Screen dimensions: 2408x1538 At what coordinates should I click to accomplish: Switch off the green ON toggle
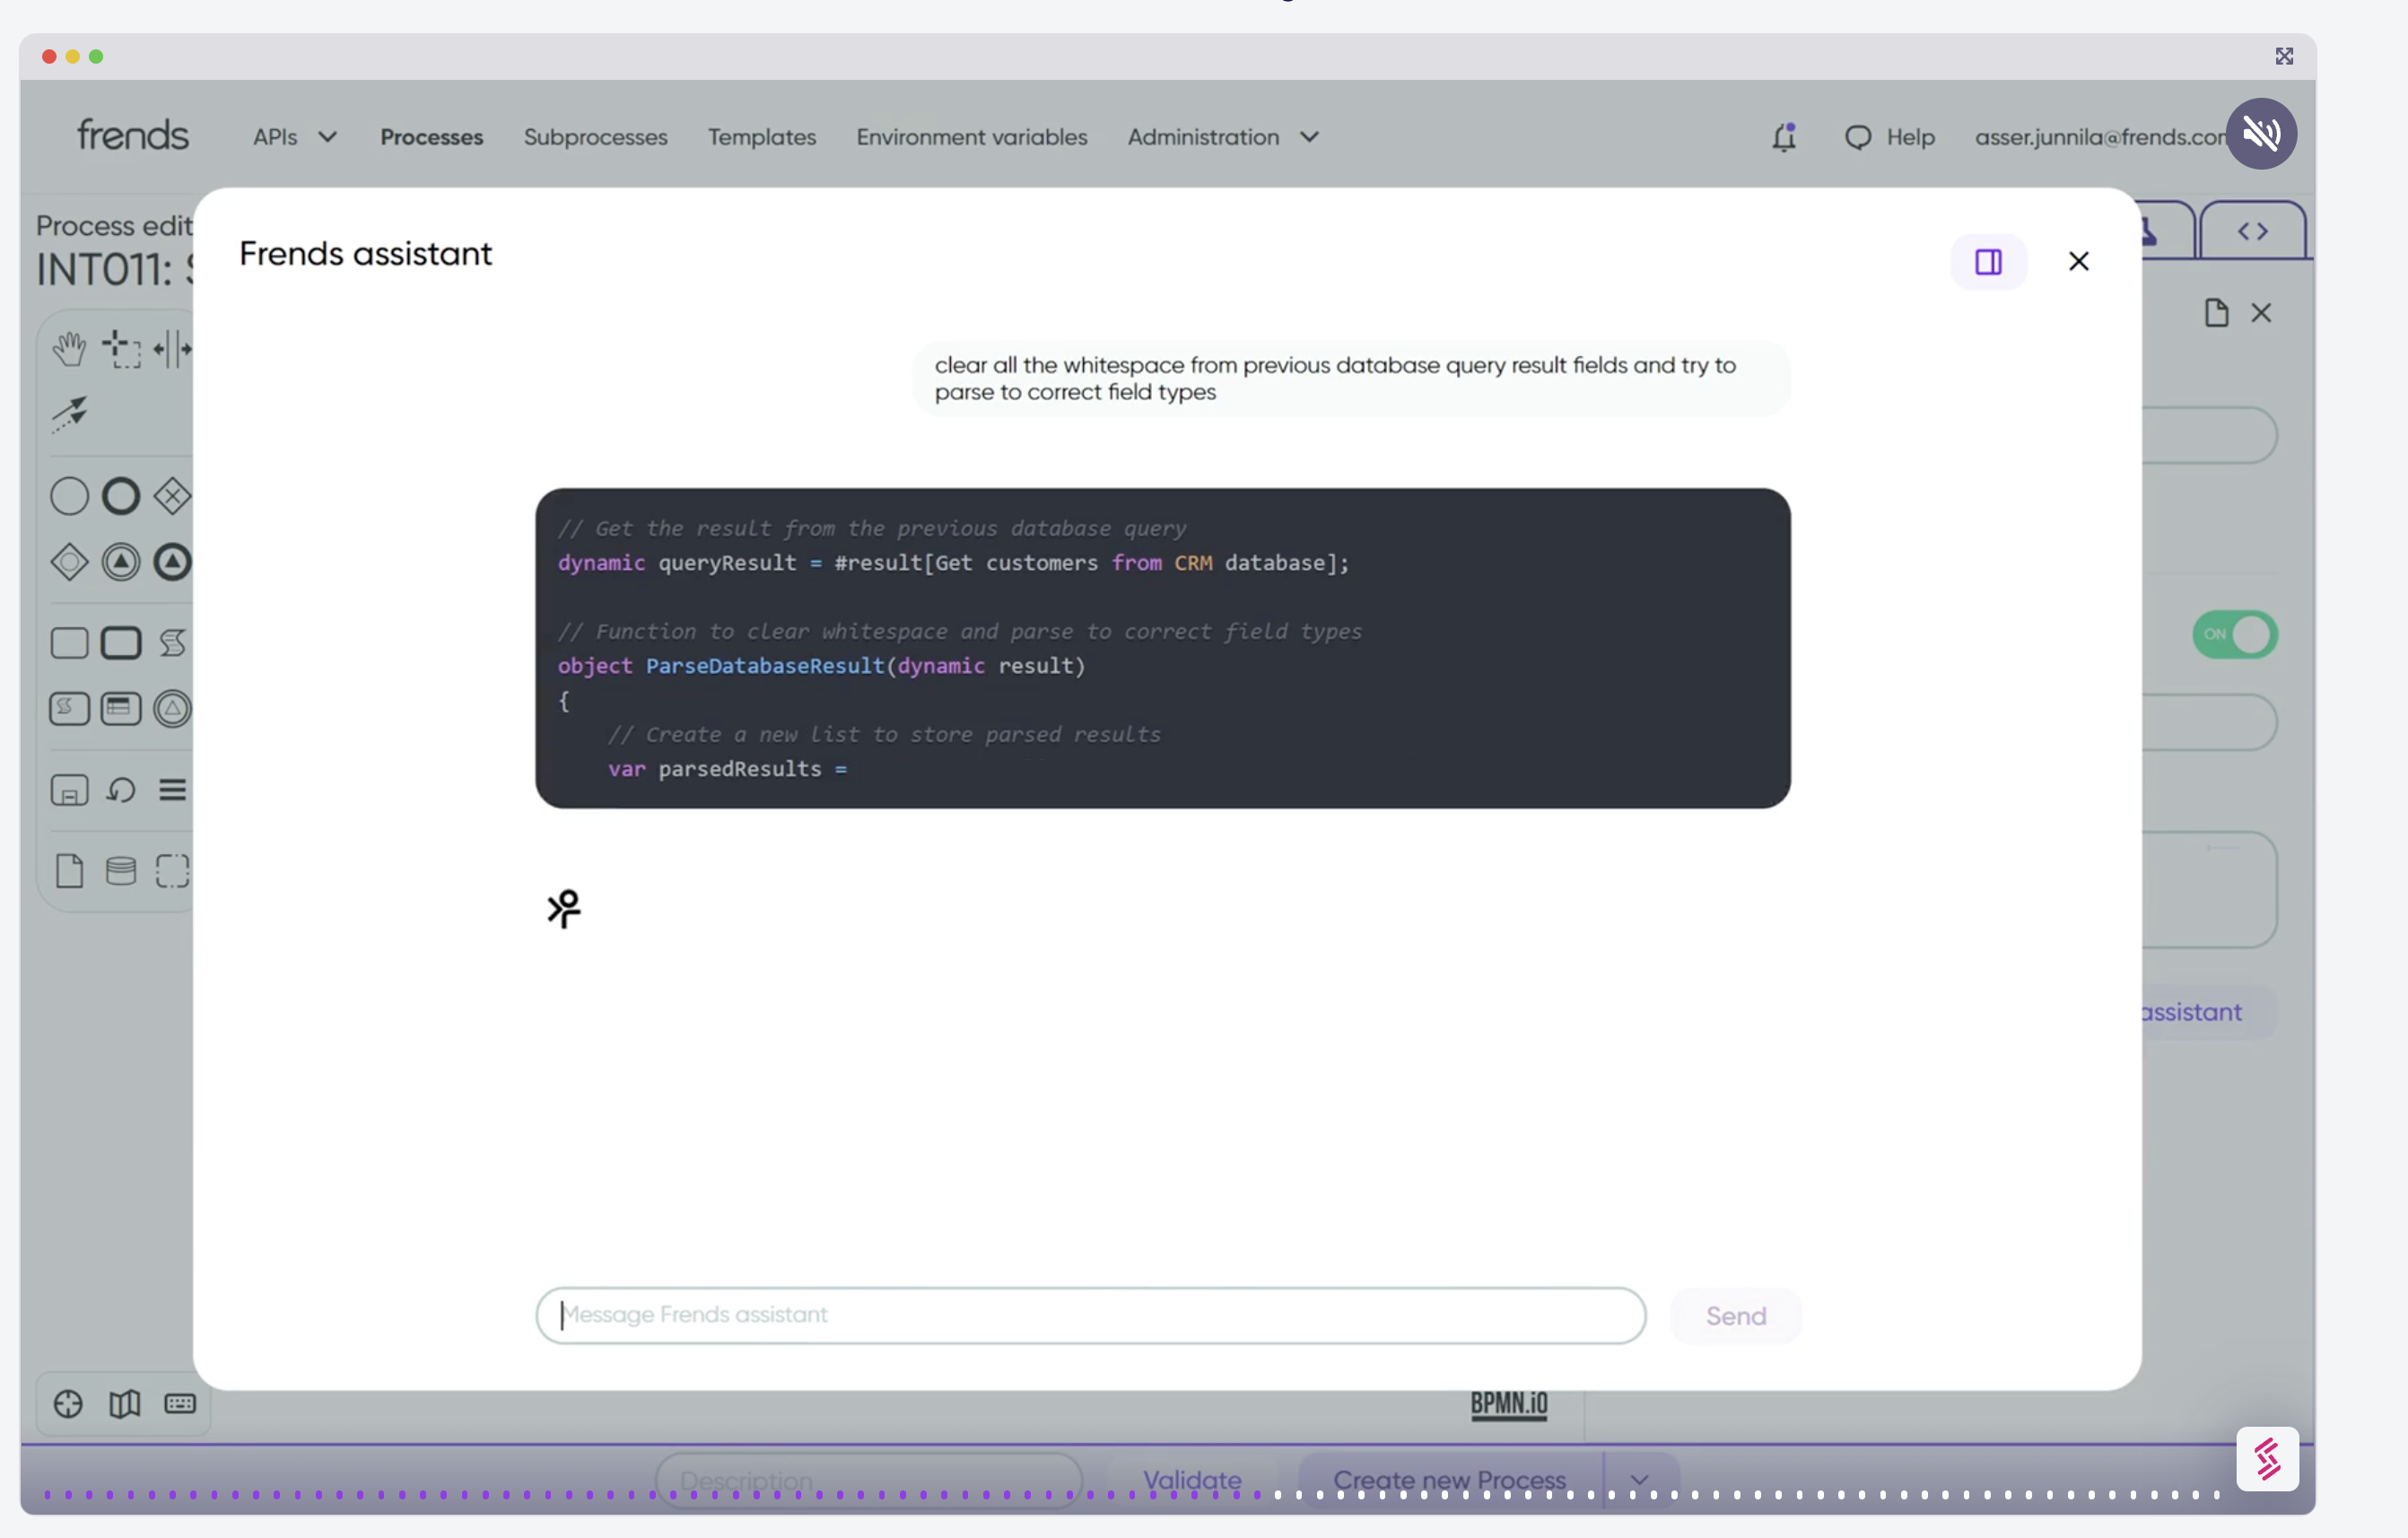point(2234,634)
